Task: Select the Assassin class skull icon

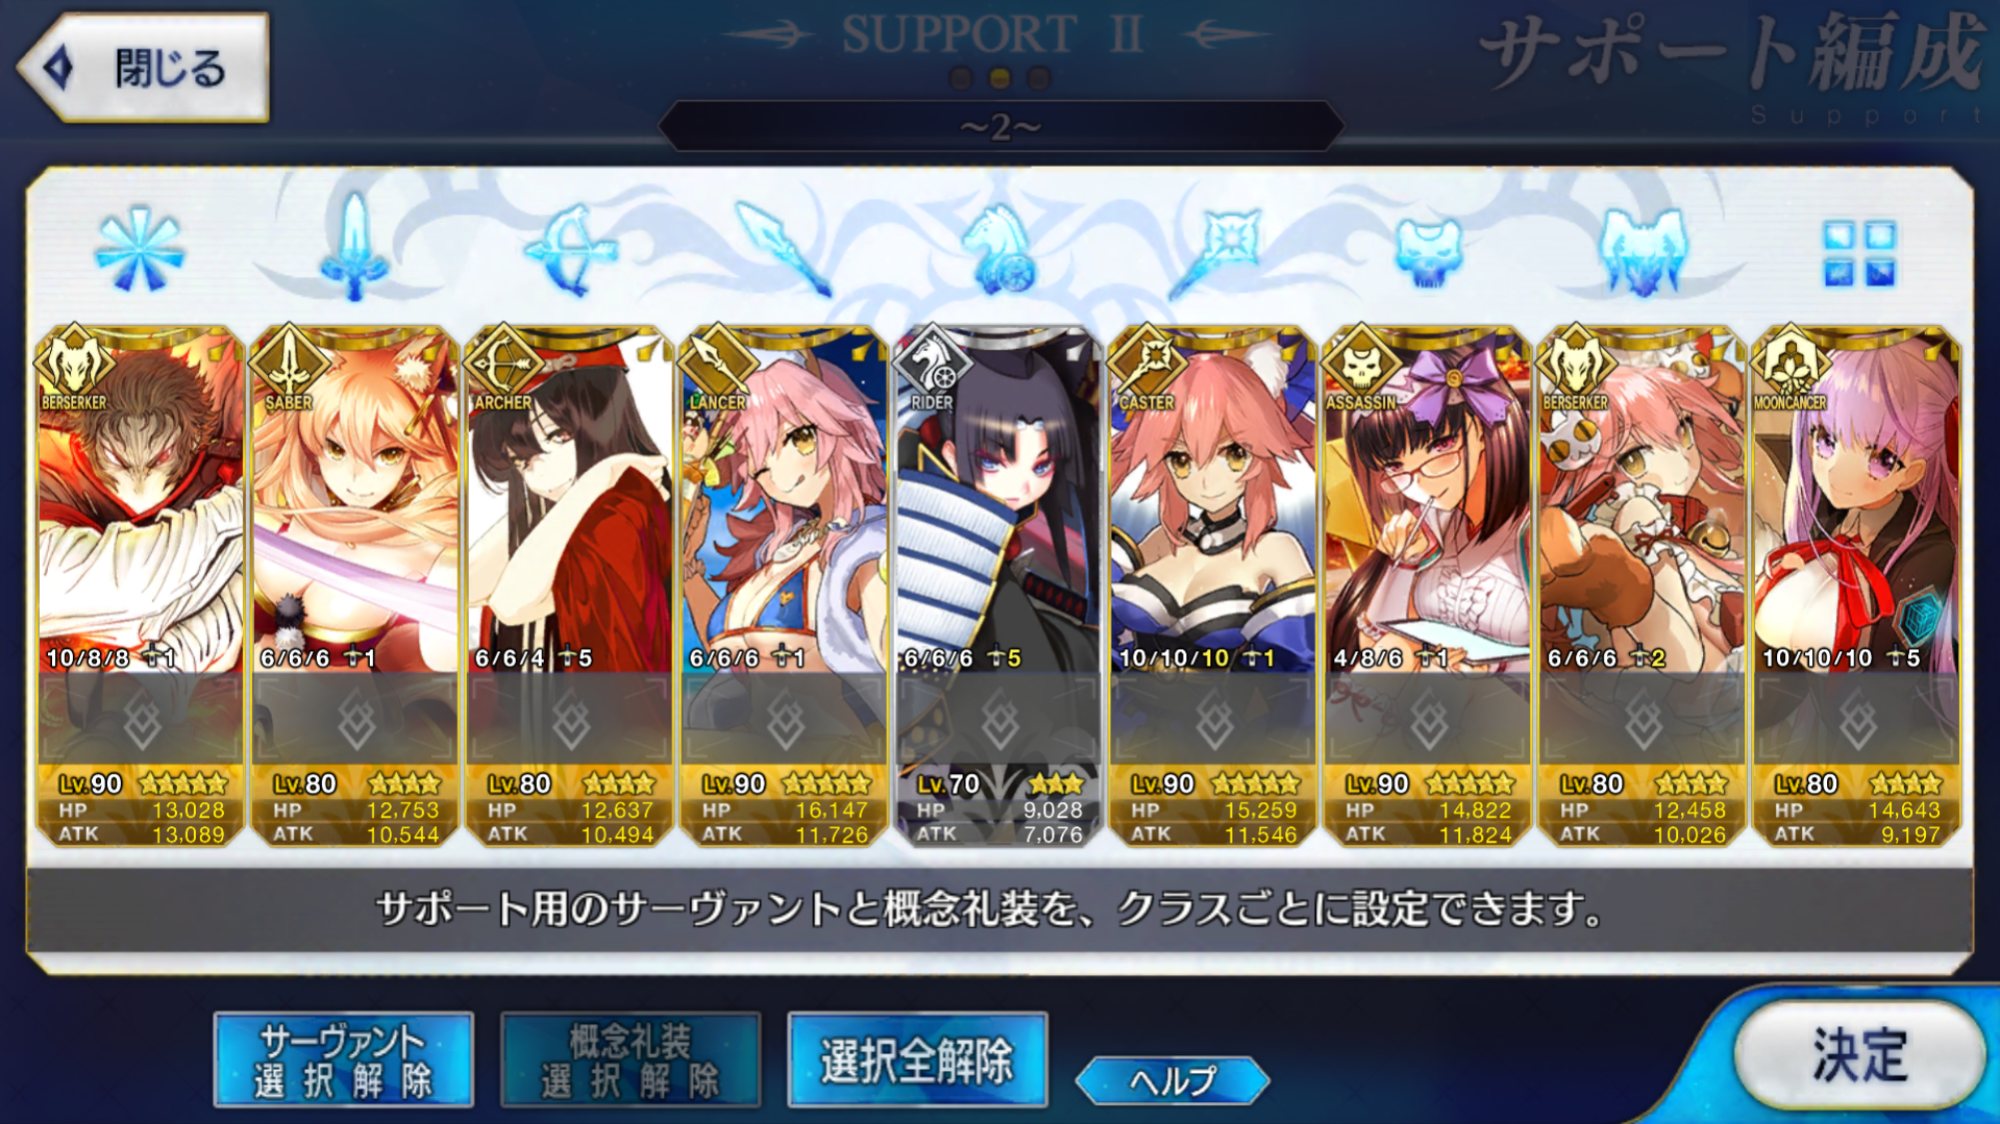Action: click(x=1427, y=252)
